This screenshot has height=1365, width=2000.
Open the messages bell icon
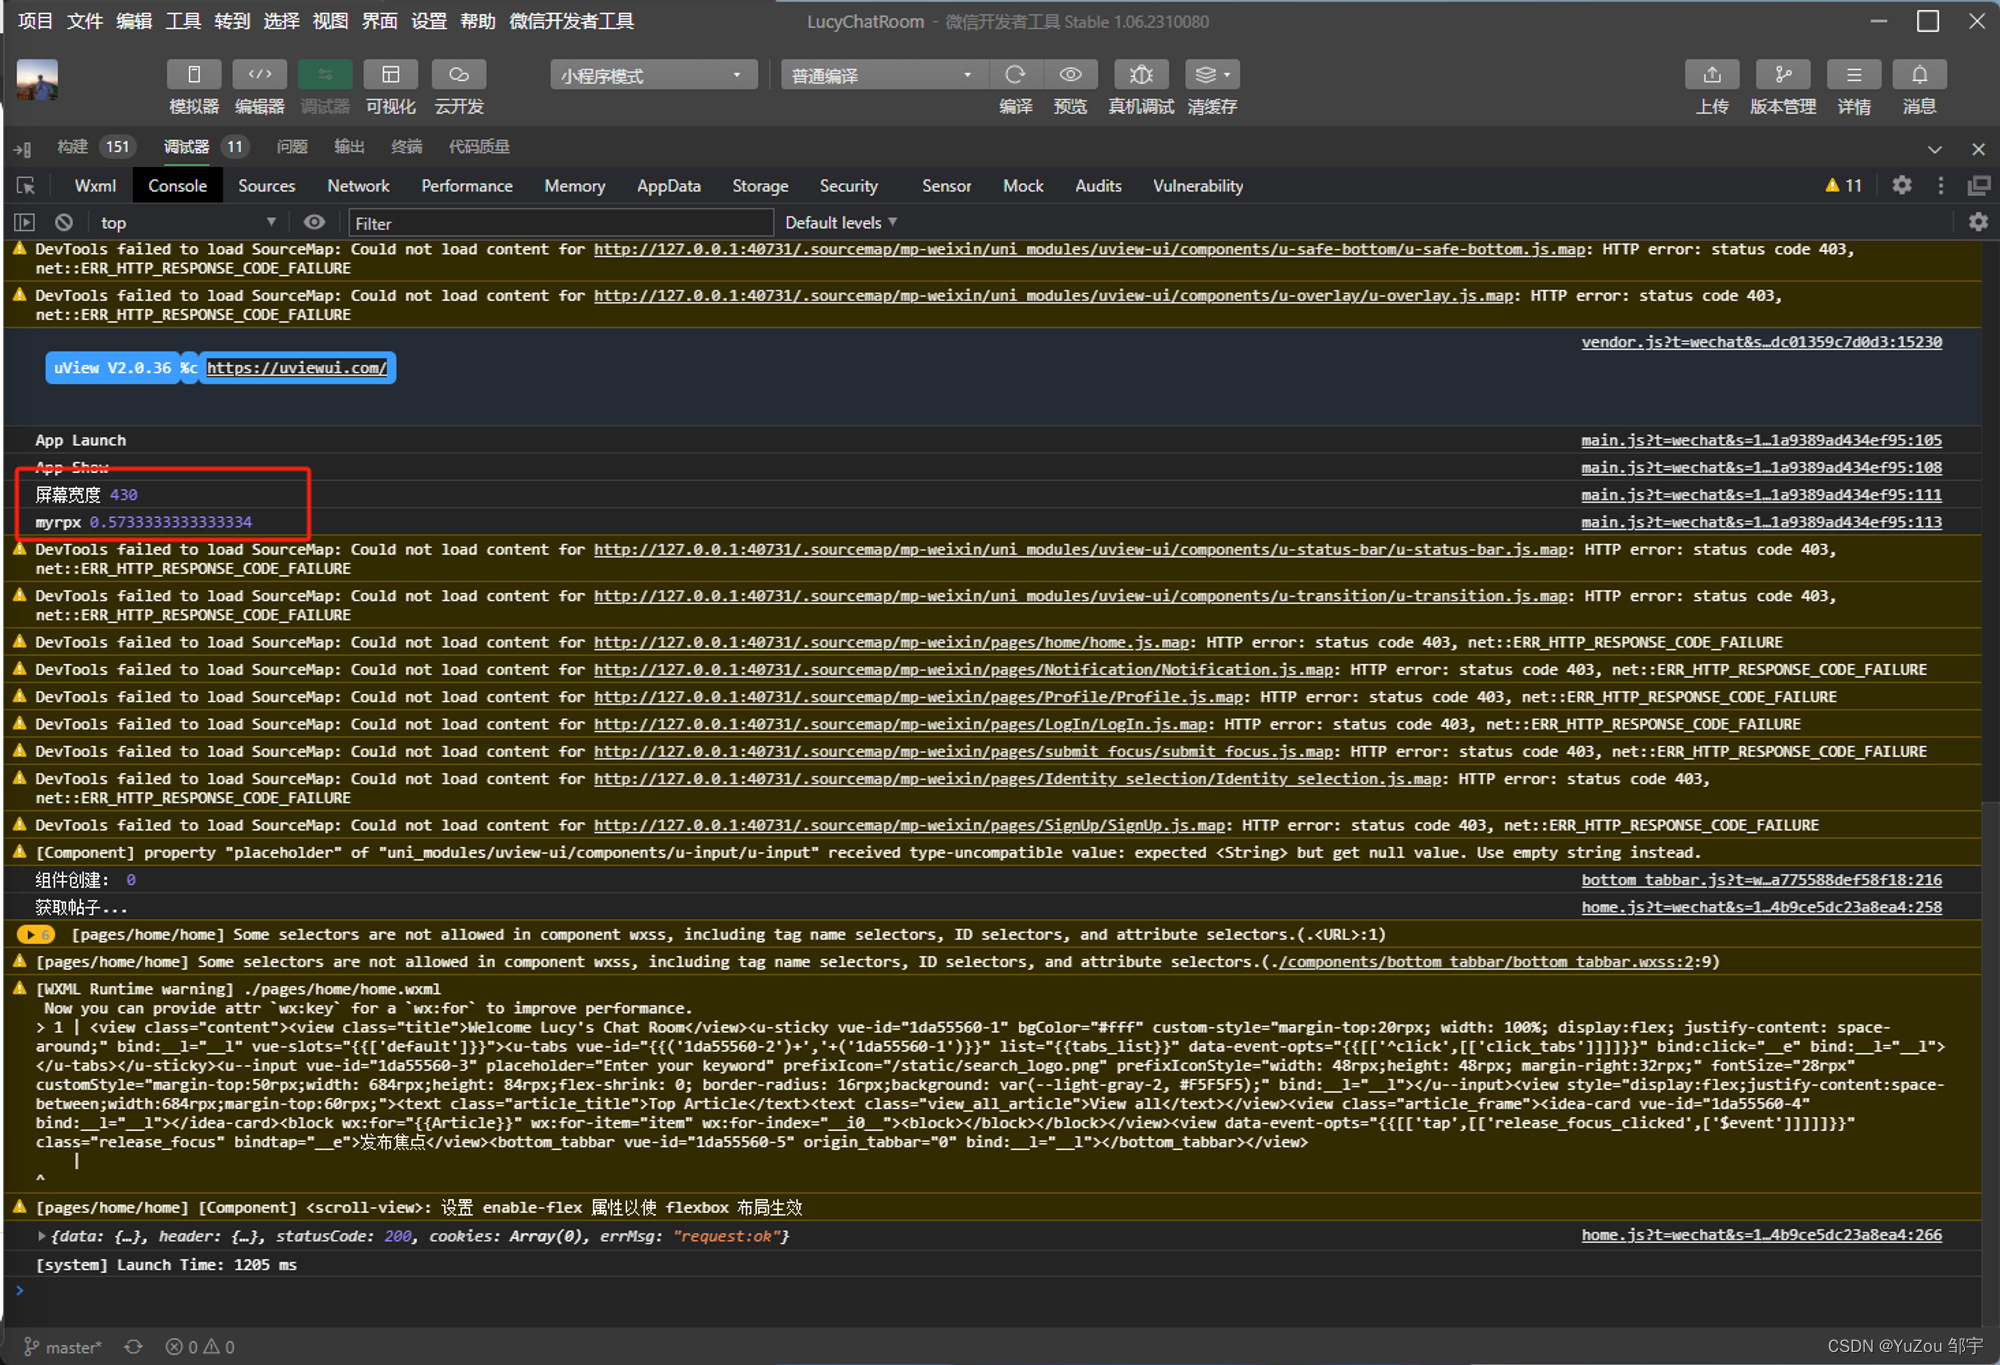click(1919, 75)
